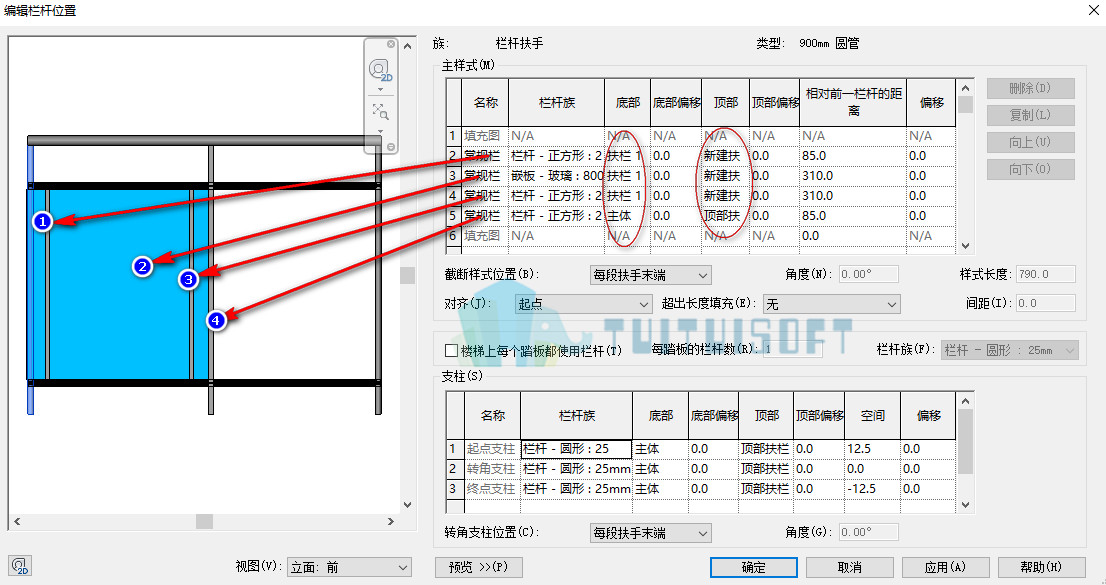The image size is (1106, 585).
Task: Click 主样式 table scroll down arrow
Action: click(x=966, y=246)
